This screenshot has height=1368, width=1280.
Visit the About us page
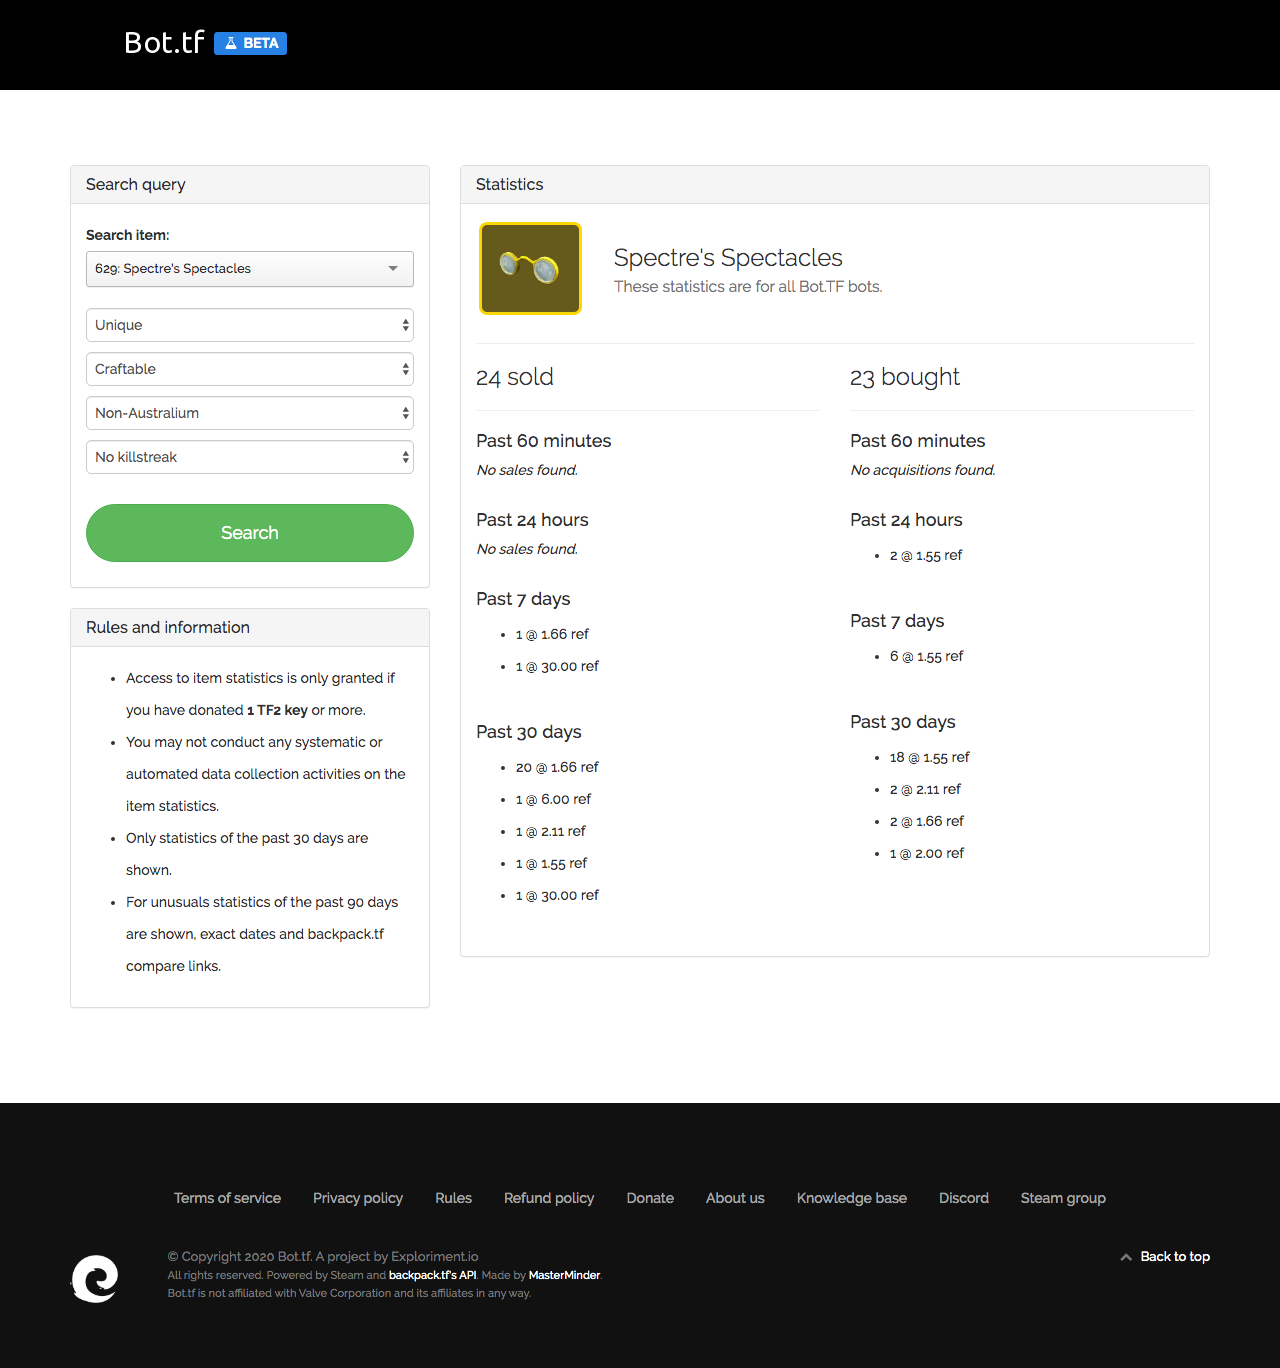[x=735, y=1198]
